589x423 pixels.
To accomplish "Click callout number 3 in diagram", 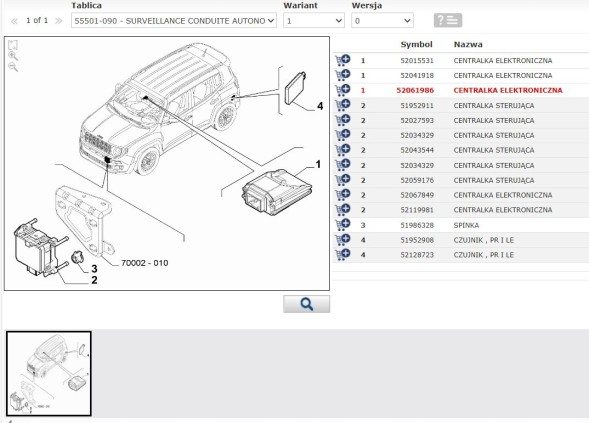I will pos(94,269).
